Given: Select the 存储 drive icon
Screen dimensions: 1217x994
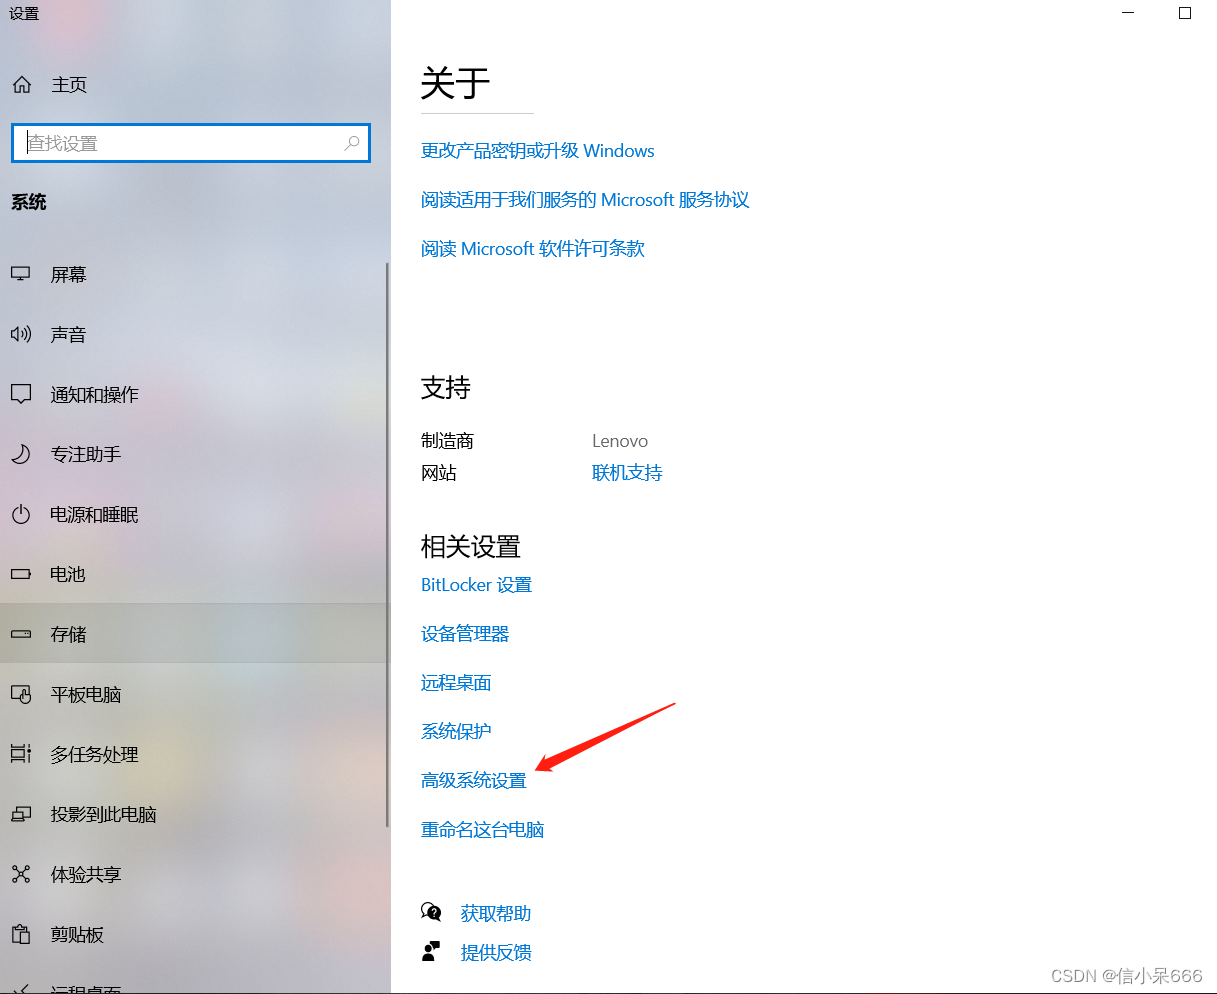Looking at the screenshot, I should (x=21, y=635).
